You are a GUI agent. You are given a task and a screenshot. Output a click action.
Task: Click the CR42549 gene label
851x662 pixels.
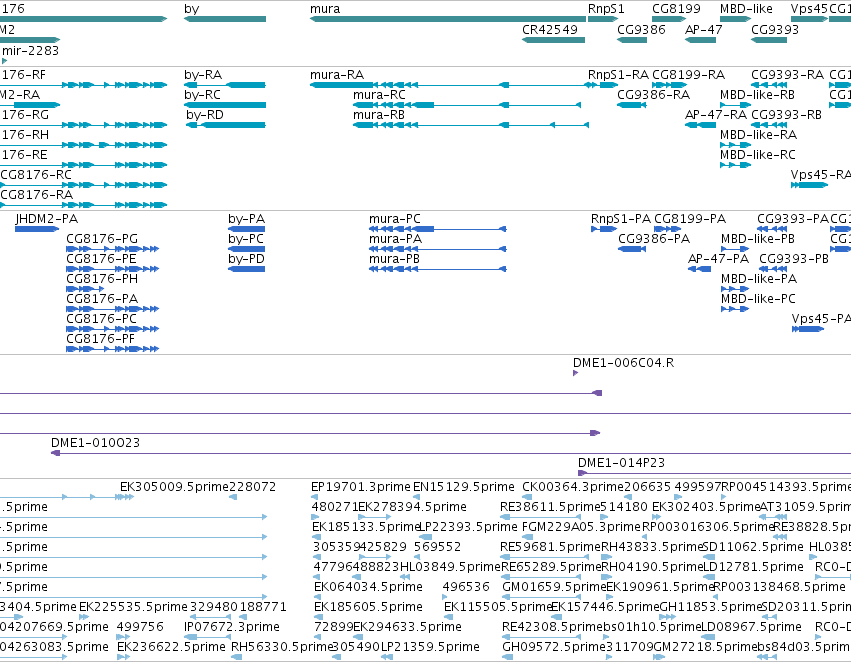pos(550,30)
